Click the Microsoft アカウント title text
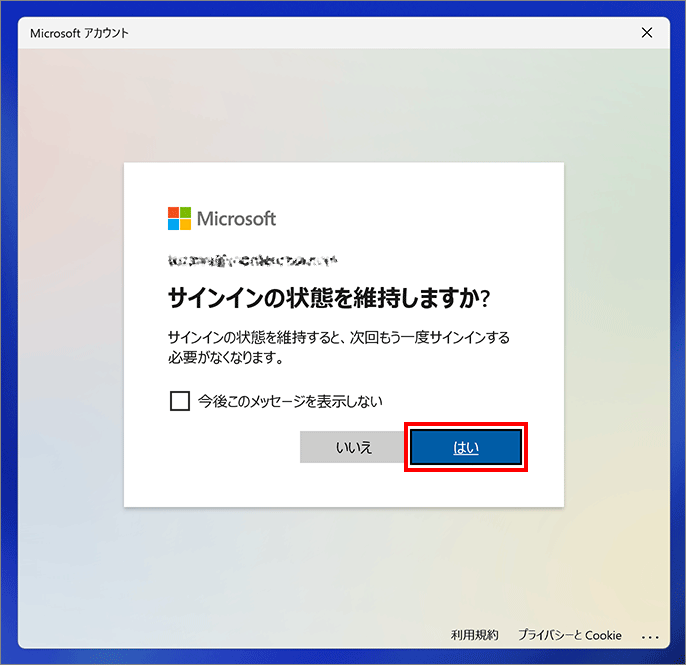This screenshot has height=665, width=686. [x=79, y=33]
